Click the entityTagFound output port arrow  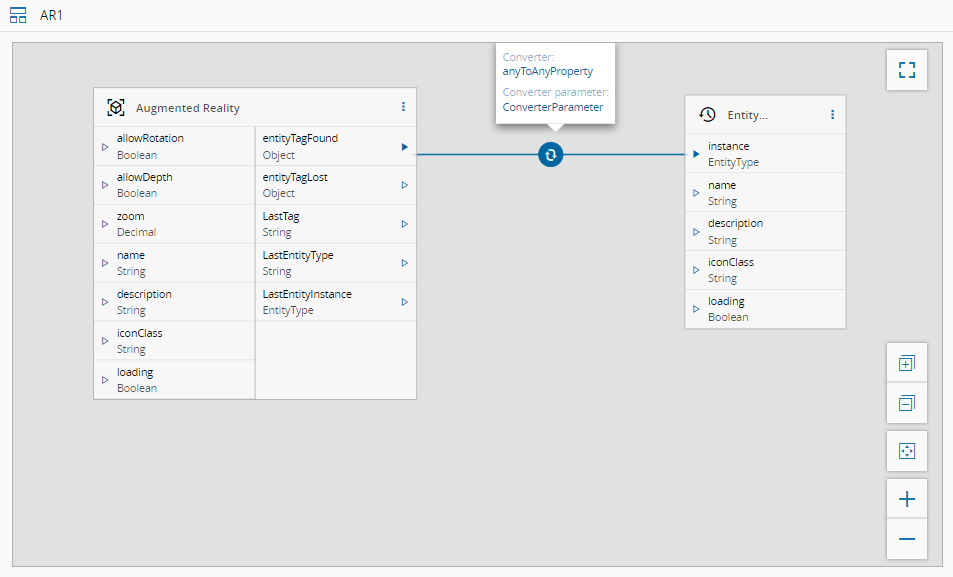(x=404, y=147)
